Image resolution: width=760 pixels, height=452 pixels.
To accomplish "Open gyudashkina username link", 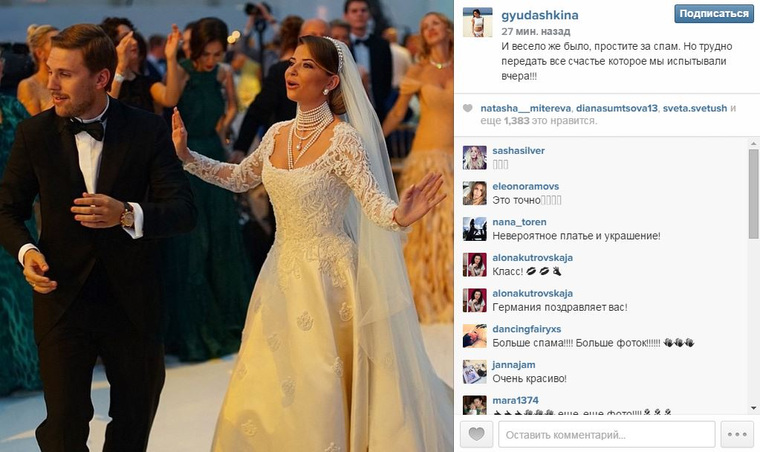I will (x=539, y=16).
